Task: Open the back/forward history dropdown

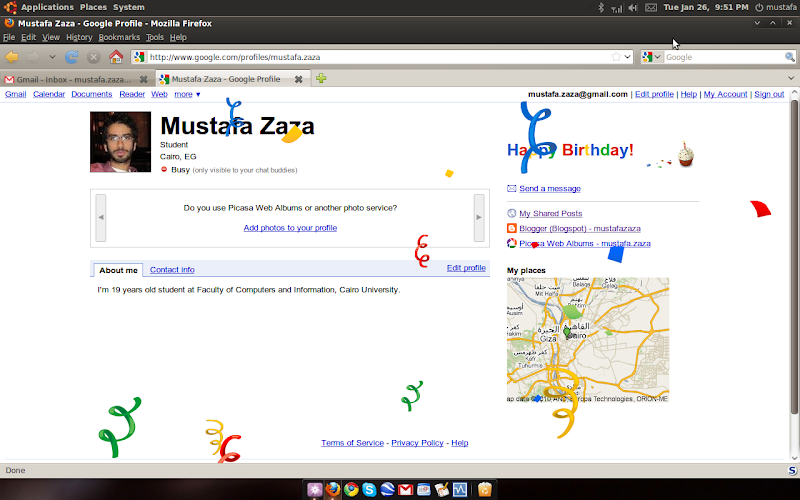Action: point(52,57)
